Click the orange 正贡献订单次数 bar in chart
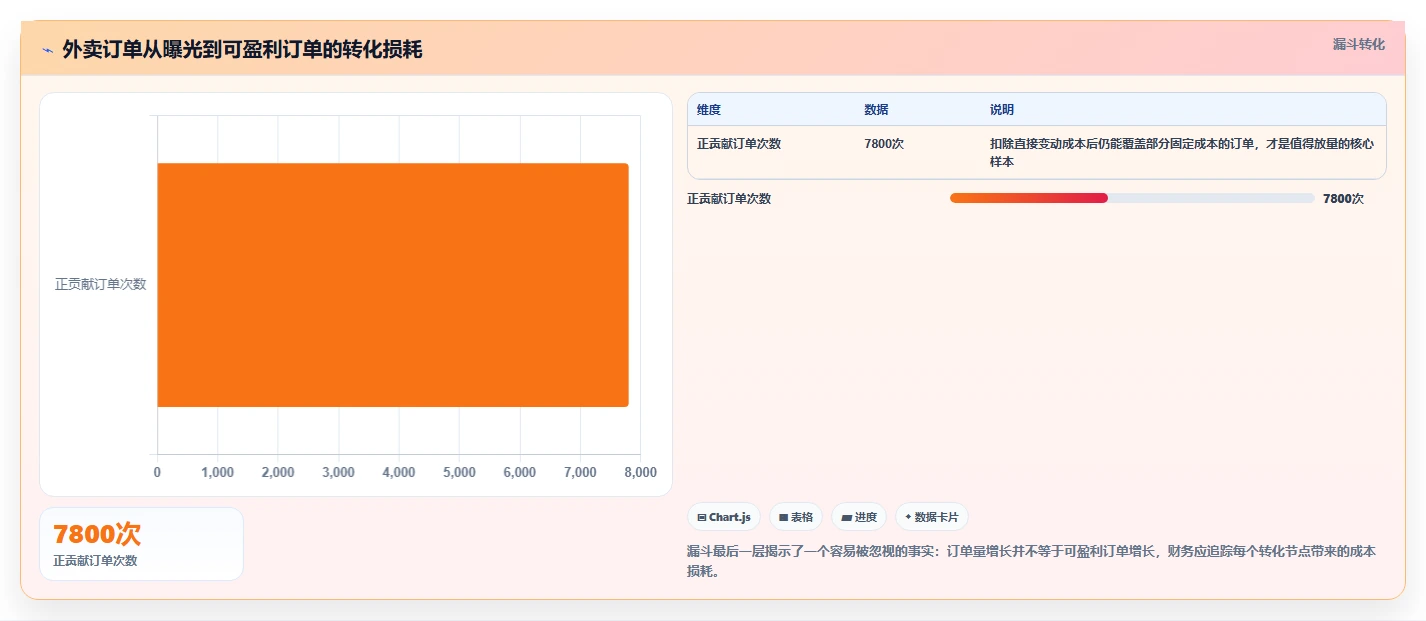The height and width of the screenshot is (621, 1426). (x=393, y=285)
